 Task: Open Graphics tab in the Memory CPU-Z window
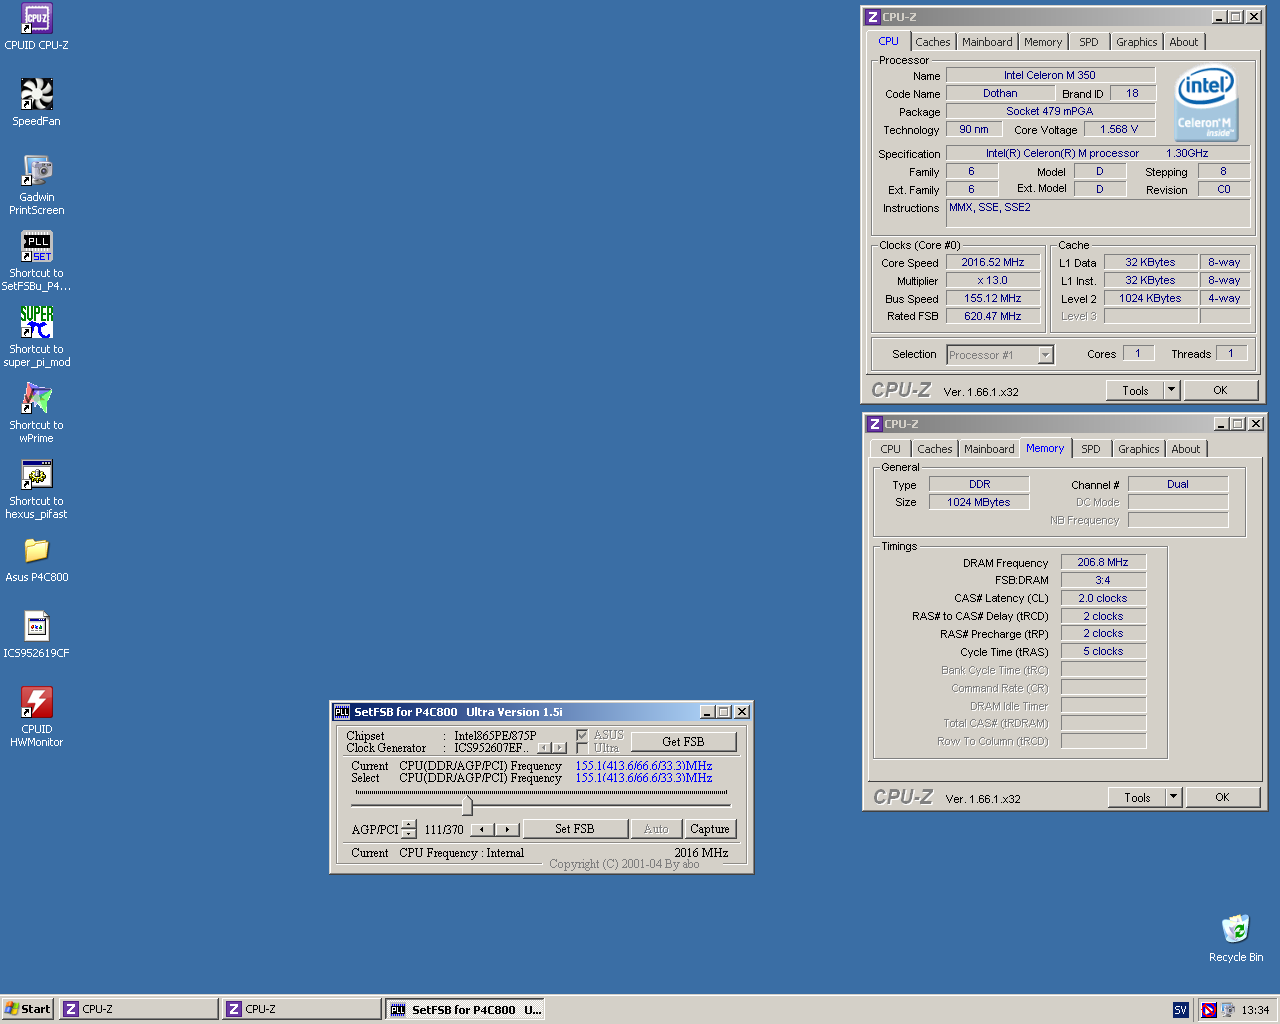coord(1139,449)
